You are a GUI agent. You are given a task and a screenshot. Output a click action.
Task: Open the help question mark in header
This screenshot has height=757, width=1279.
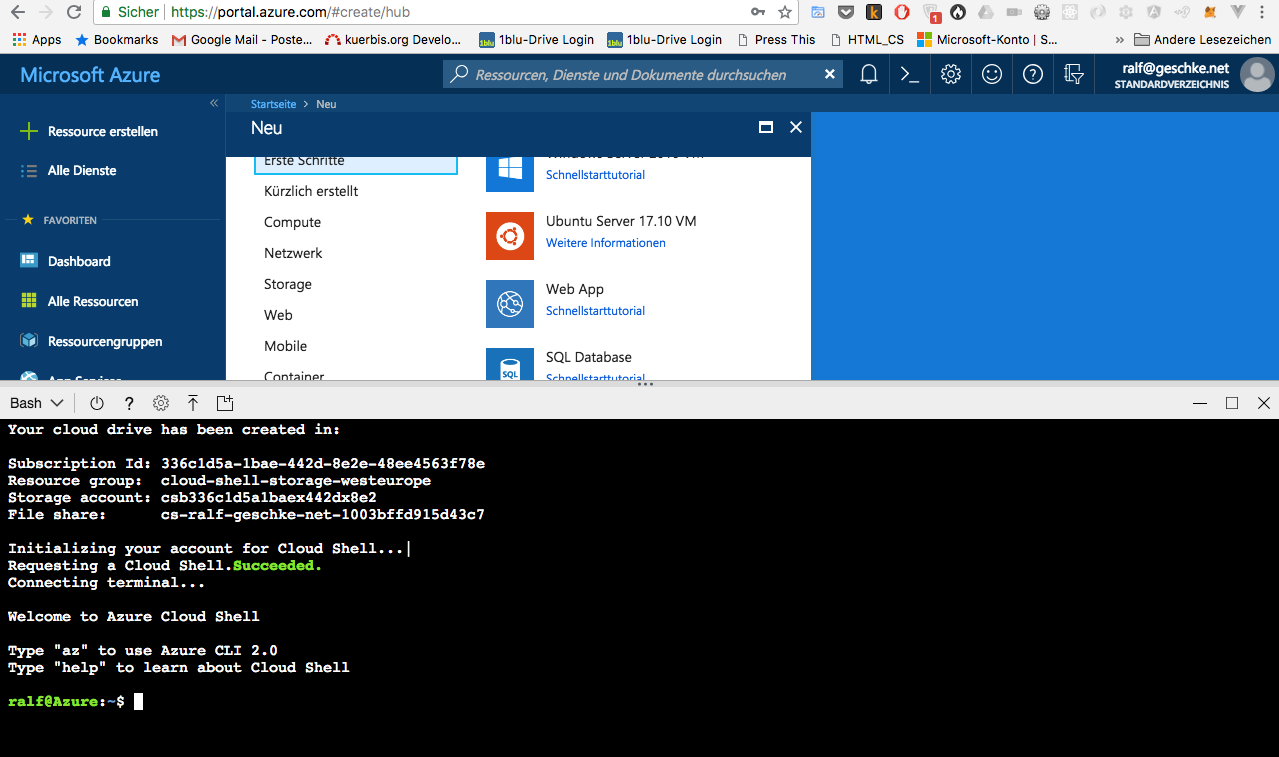pyautogui.click(x=1033, y=74)
